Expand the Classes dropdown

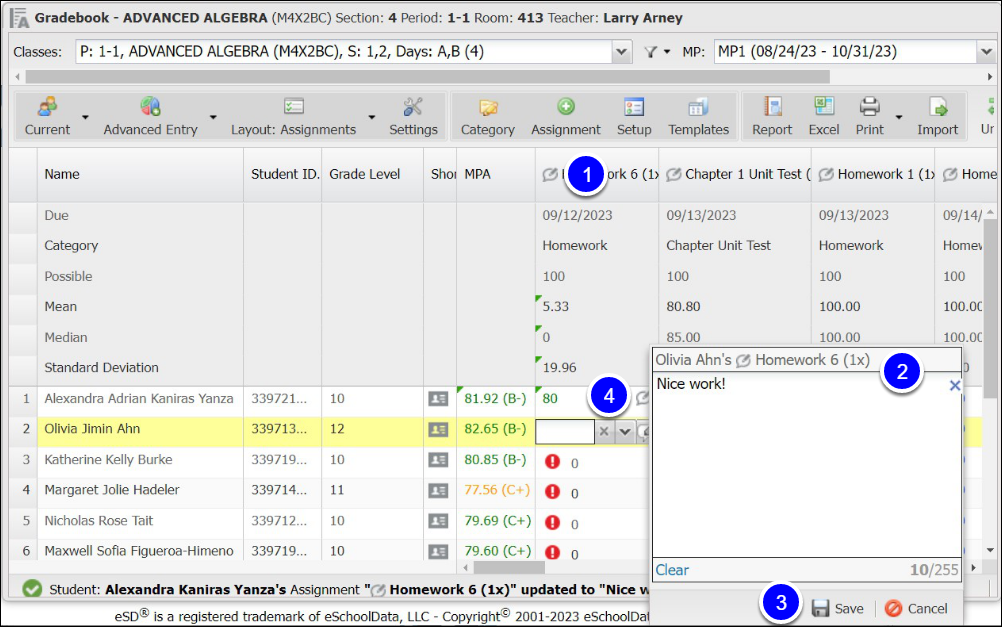[621, 52]
